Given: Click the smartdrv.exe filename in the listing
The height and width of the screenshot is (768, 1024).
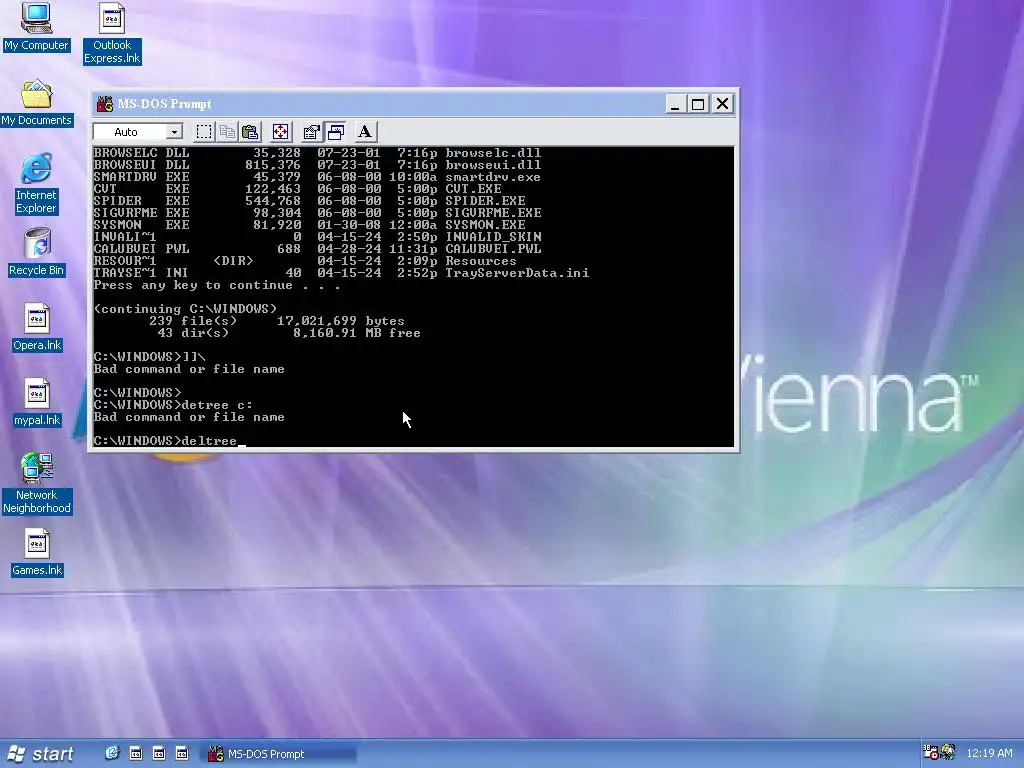Looking at the screenshot, I should pos(493,176).
